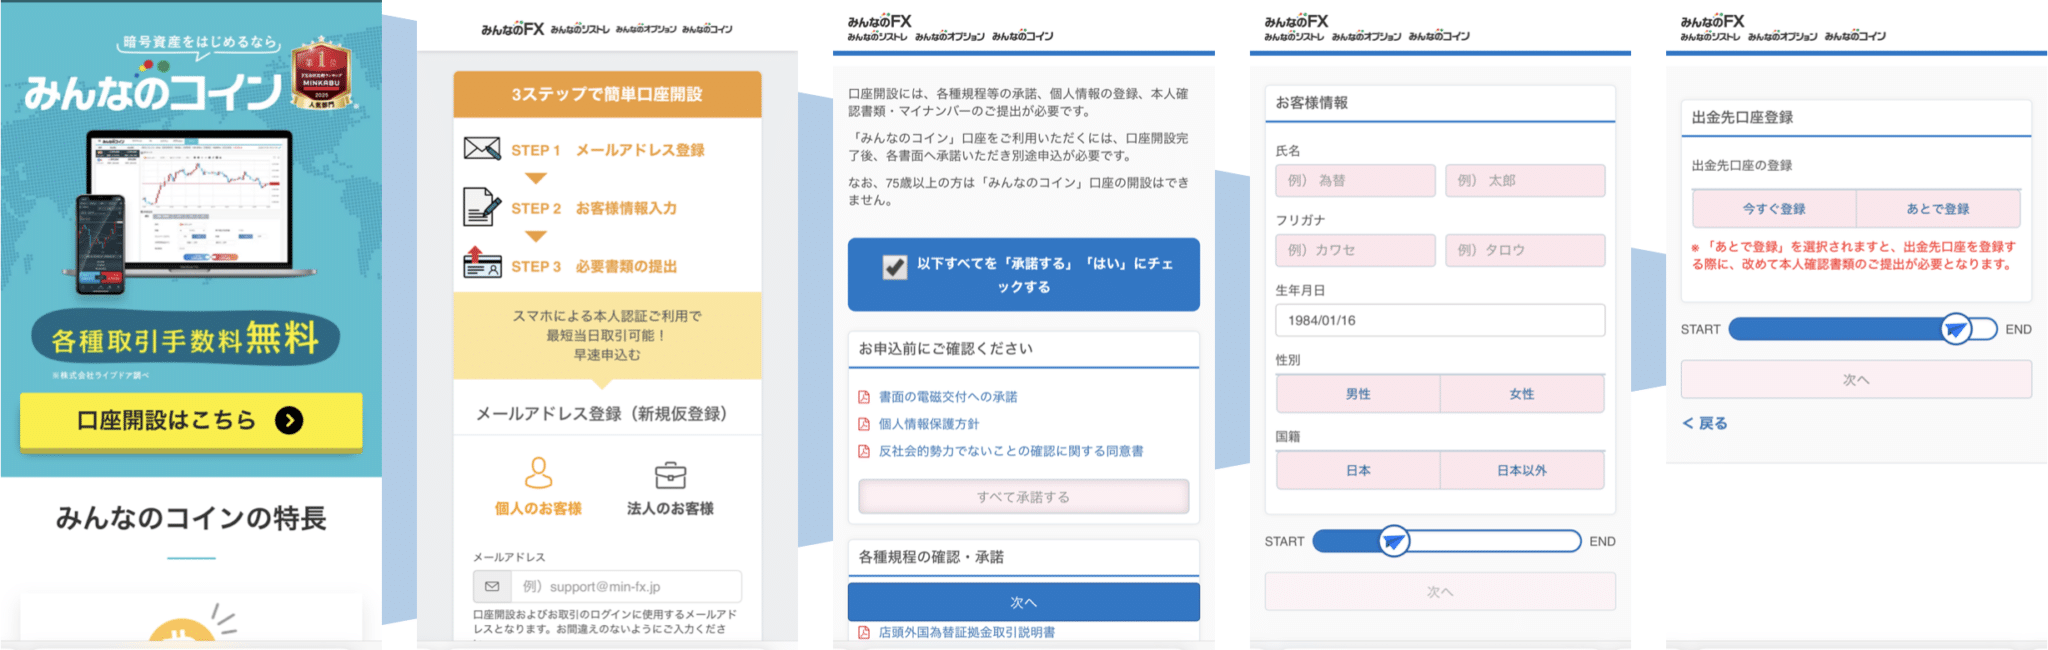Open the birth date field 1984/01/16

(1440, 320)
